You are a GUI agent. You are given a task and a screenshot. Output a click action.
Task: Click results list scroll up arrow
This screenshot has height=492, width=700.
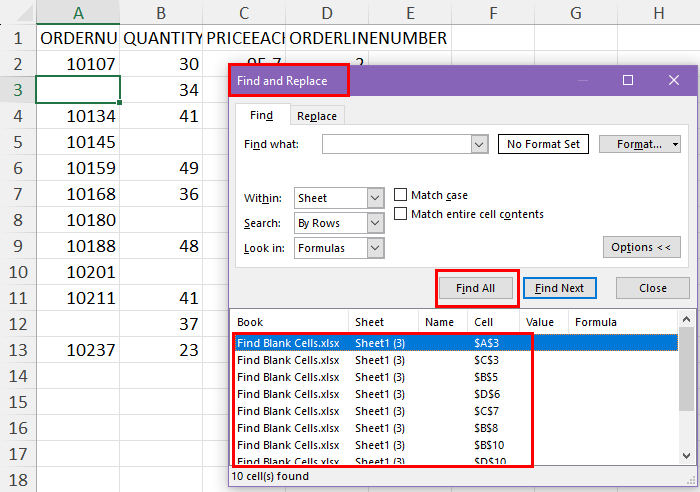point(687,319)
